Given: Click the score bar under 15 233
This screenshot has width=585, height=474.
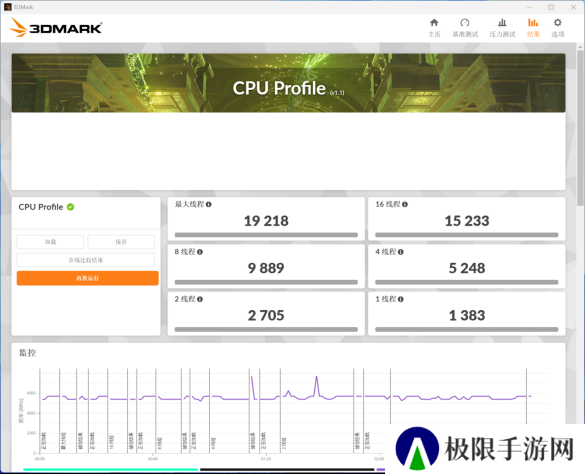Looking at the screenshot, I should coord(467,235).
